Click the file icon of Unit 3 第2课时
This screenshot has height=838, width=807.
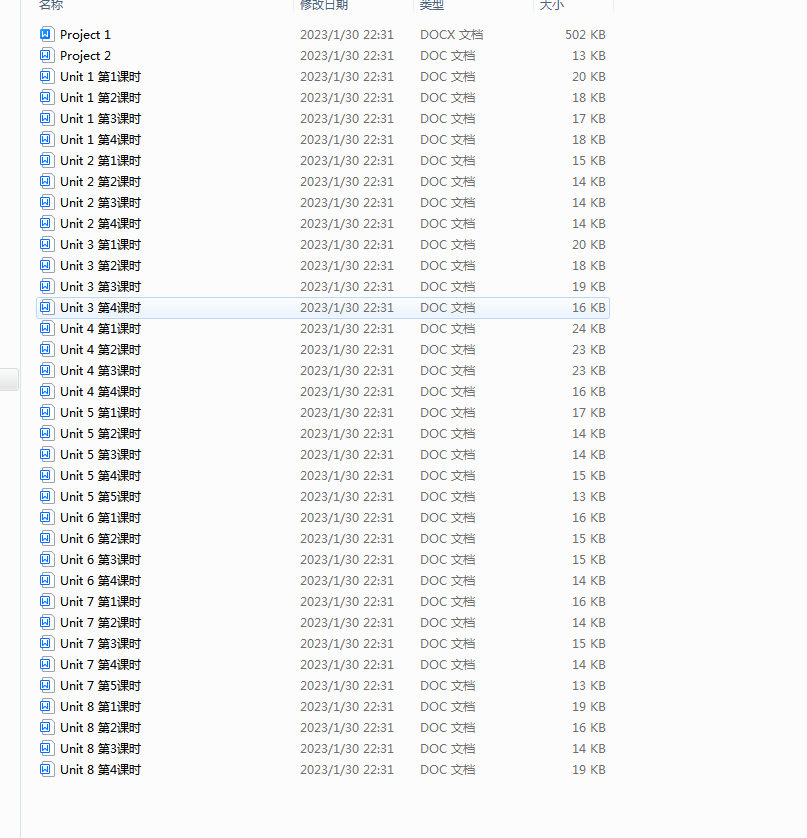(x=46, y=266)
